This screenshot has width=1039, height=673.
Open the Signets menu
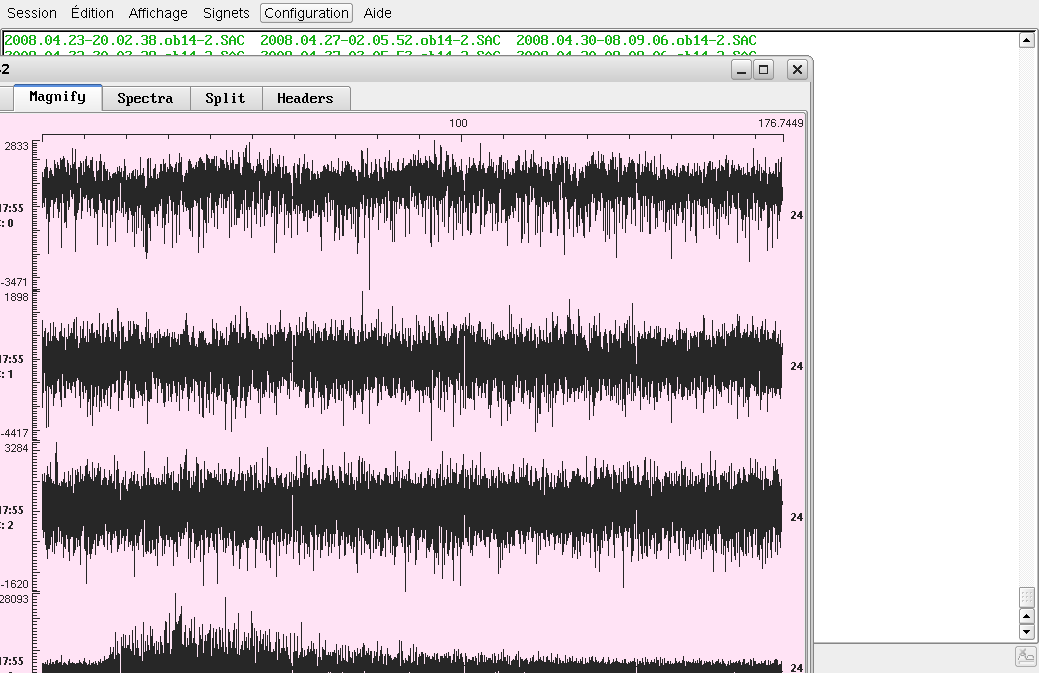pos(227,13)
